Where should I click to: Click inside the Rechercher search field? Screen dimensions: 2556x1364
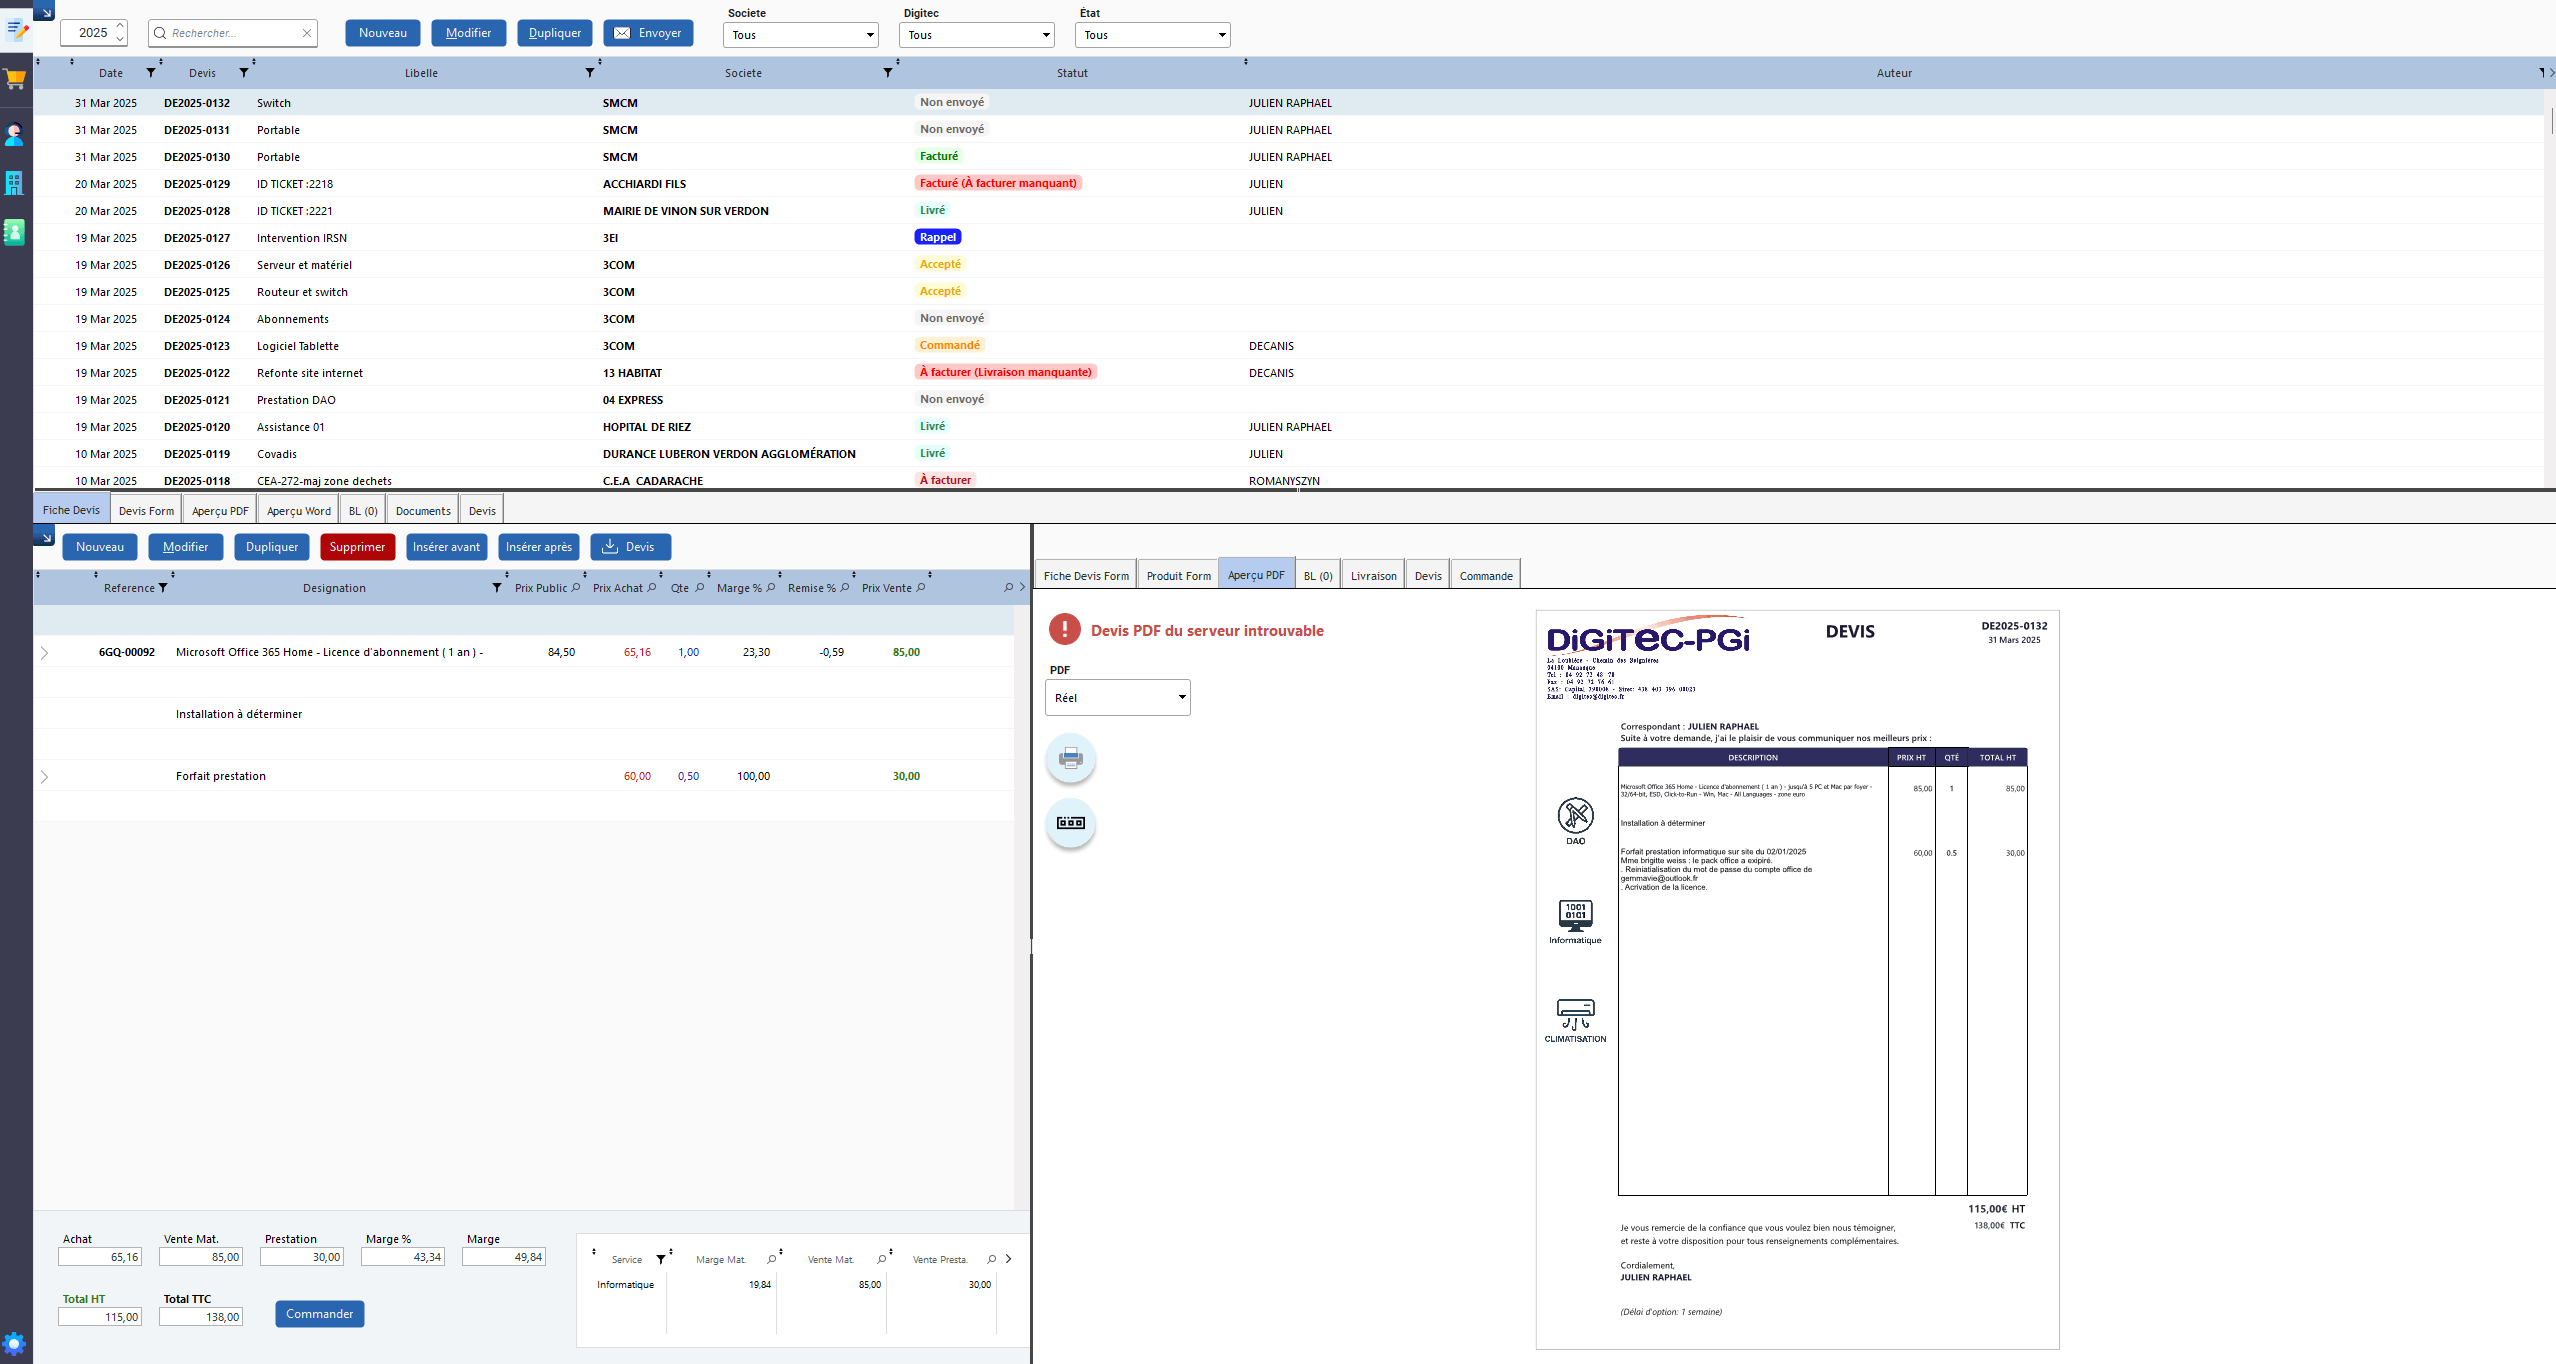pyautogui.click(x=225, y=33)
